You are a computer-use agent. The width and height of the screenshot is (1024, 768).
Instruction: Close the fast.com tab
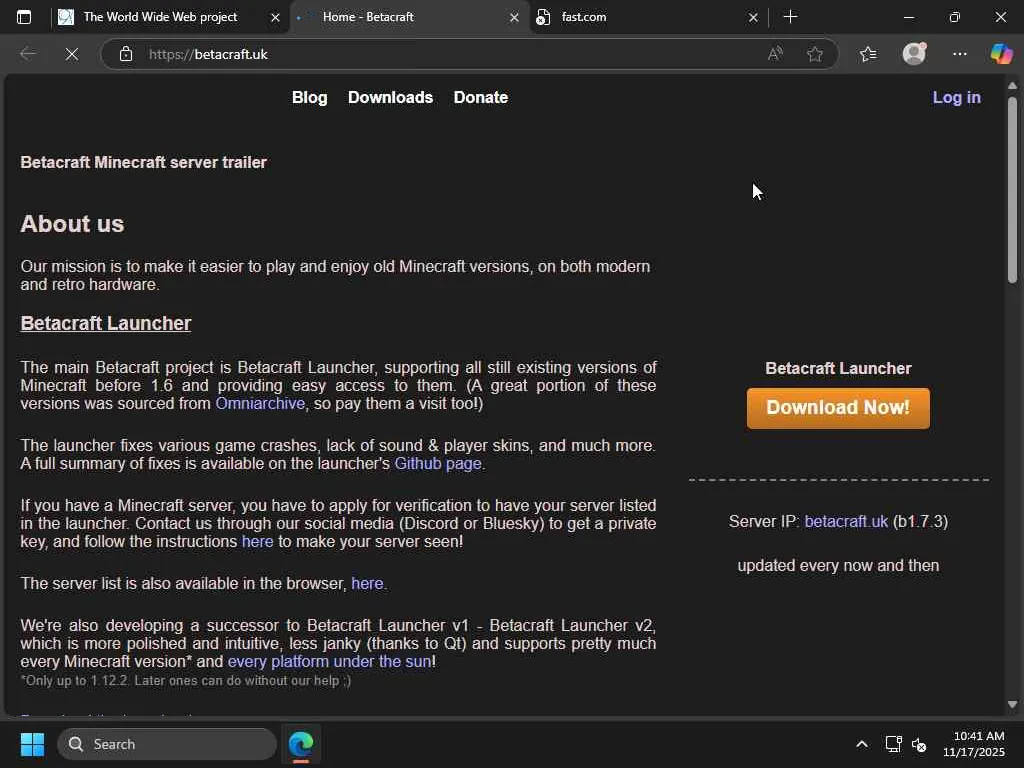[x=753, y=18]
